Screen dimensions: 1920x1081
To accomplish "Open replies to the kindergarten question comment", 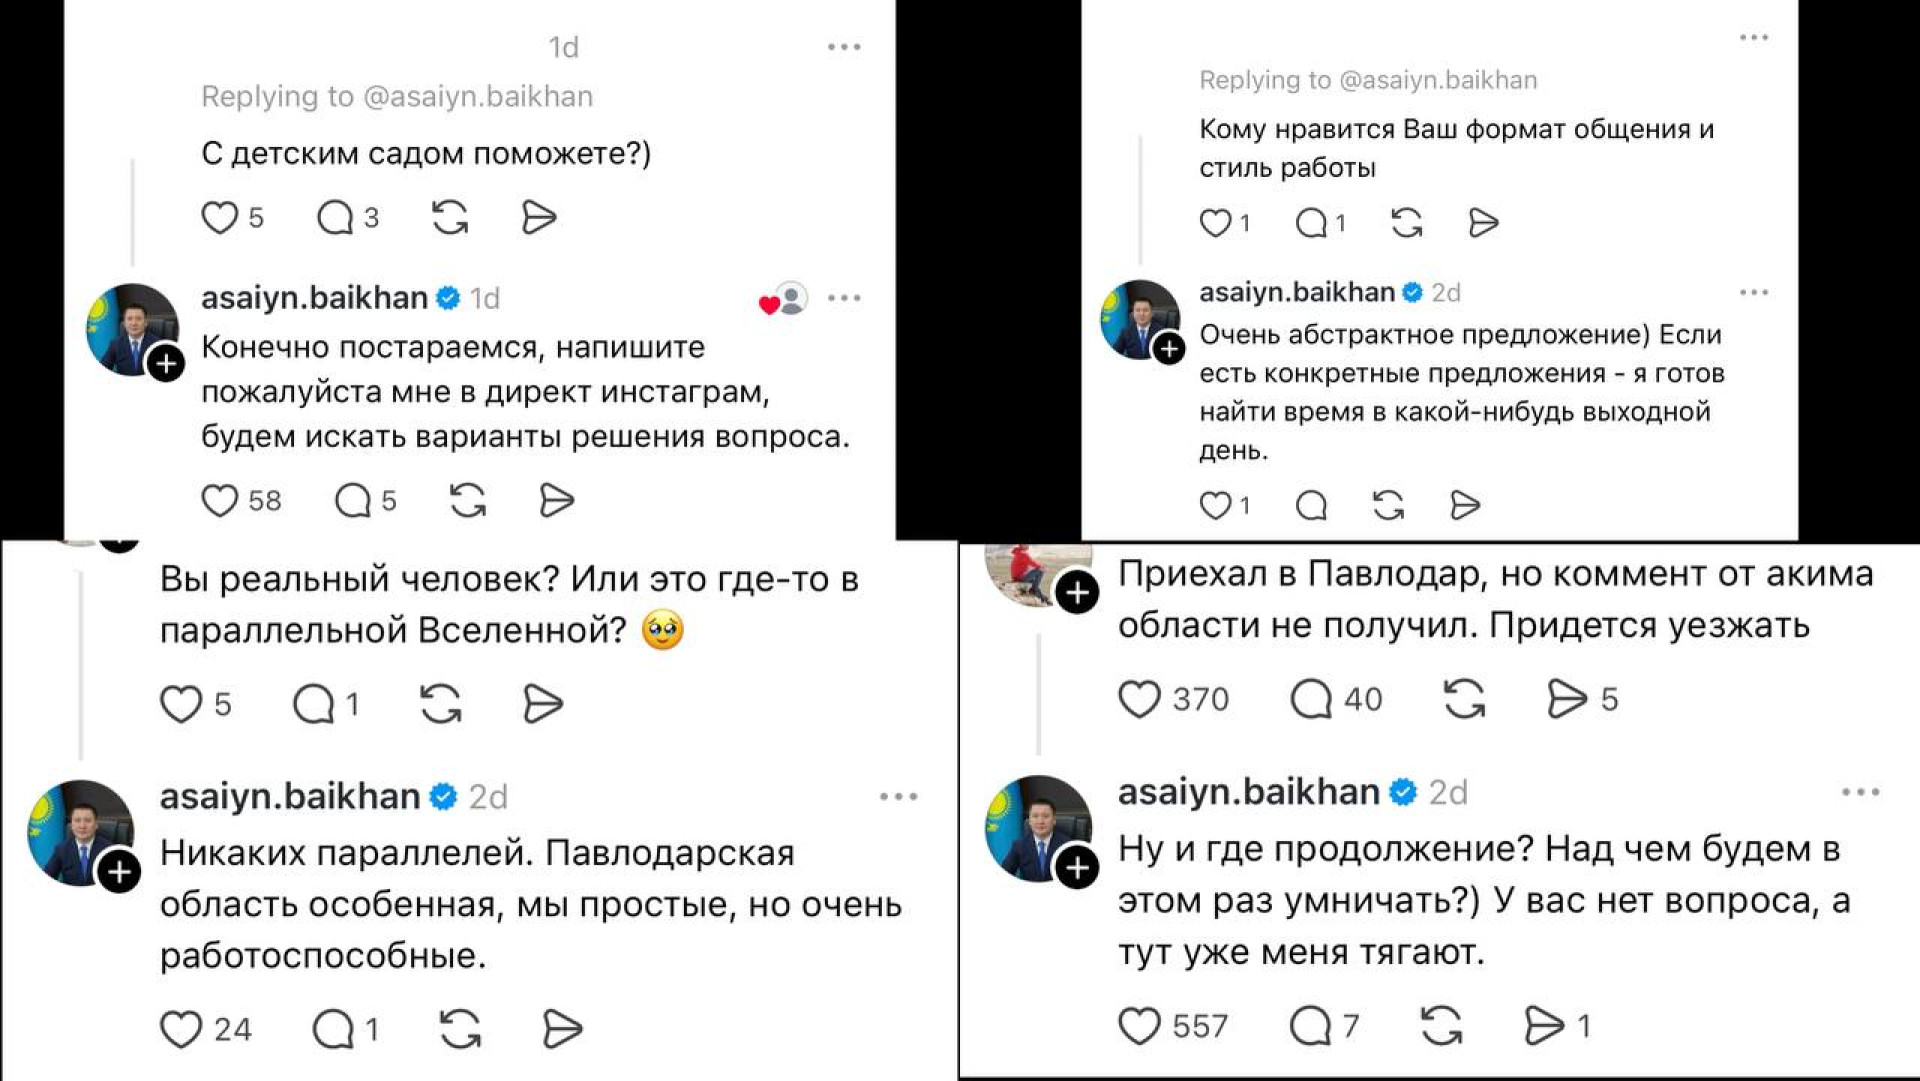I will click(x=335, y=217).
